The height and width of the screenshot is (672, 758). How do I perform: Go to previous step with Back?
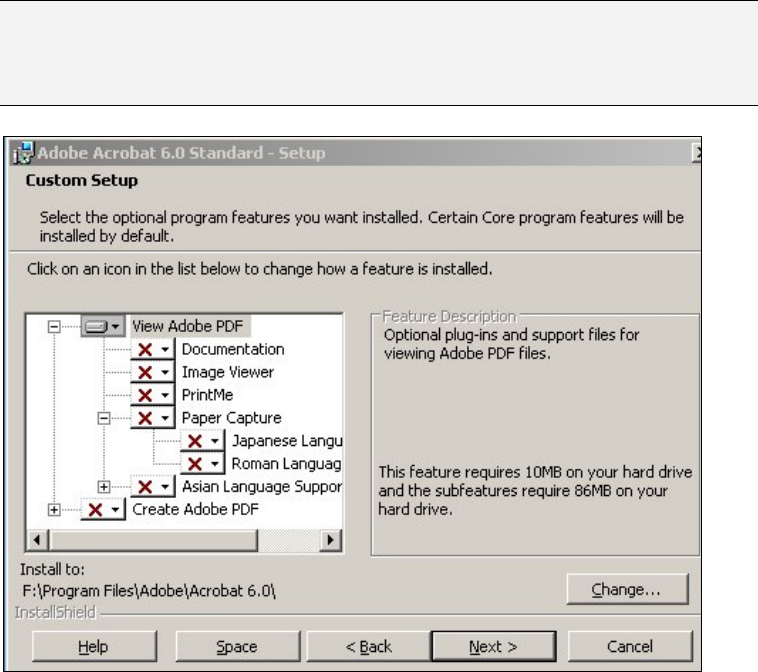368,646
